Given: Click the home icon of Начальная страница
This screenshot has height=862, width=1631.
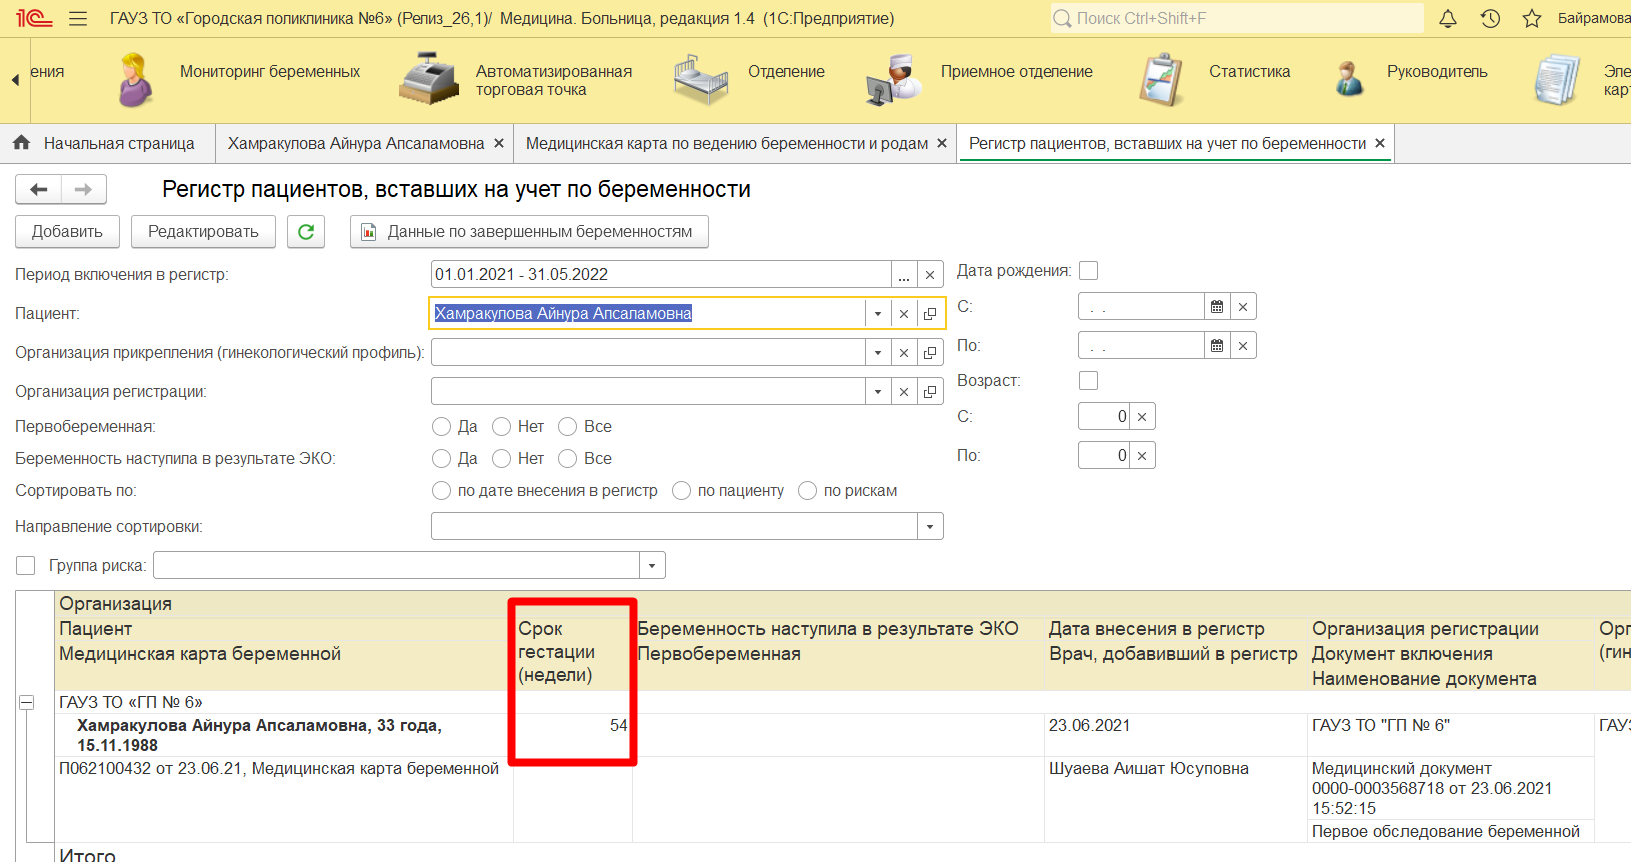Looking at the screenshot, I should (x=21, y=143).
